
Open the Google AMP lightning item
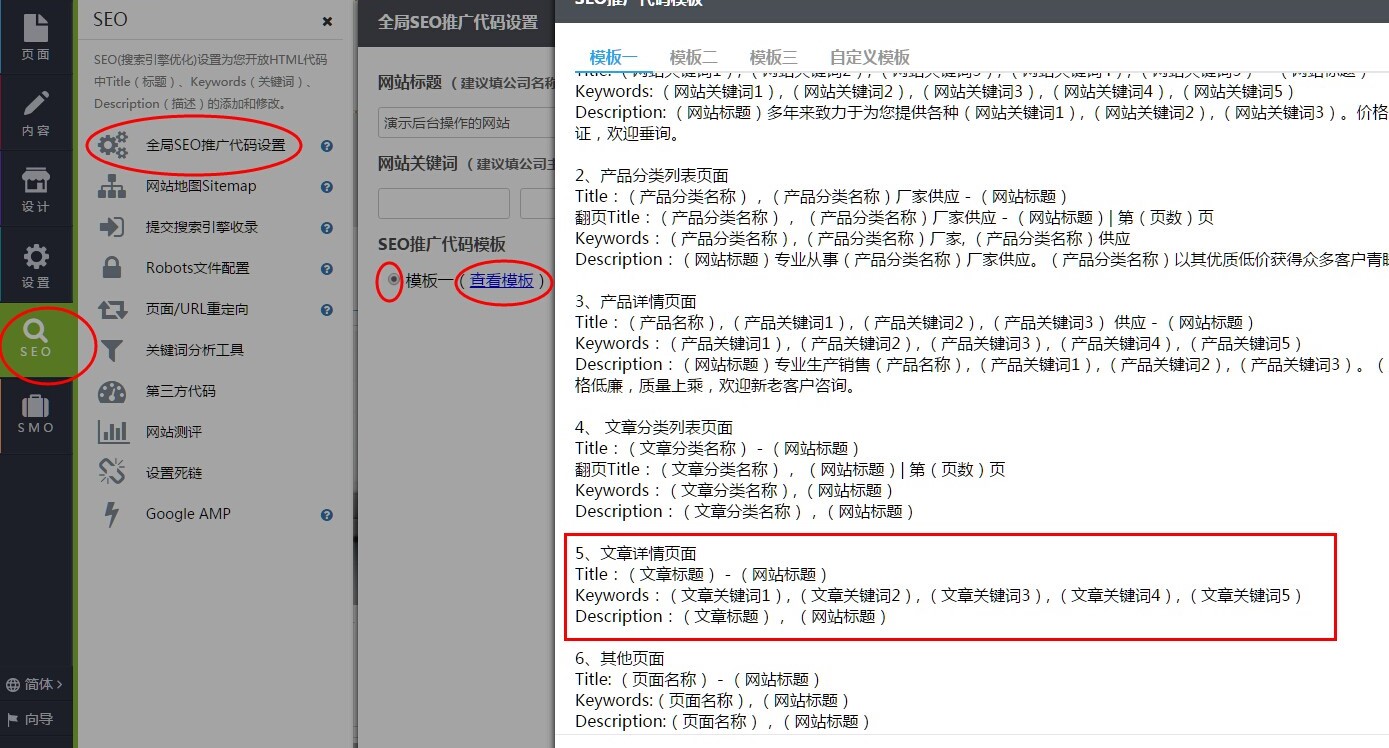[x=187, y=514]
